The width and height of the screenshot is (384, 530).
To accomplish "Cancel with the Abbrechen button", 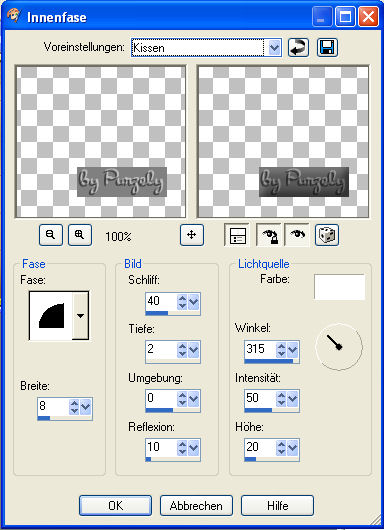I will 196,506.
